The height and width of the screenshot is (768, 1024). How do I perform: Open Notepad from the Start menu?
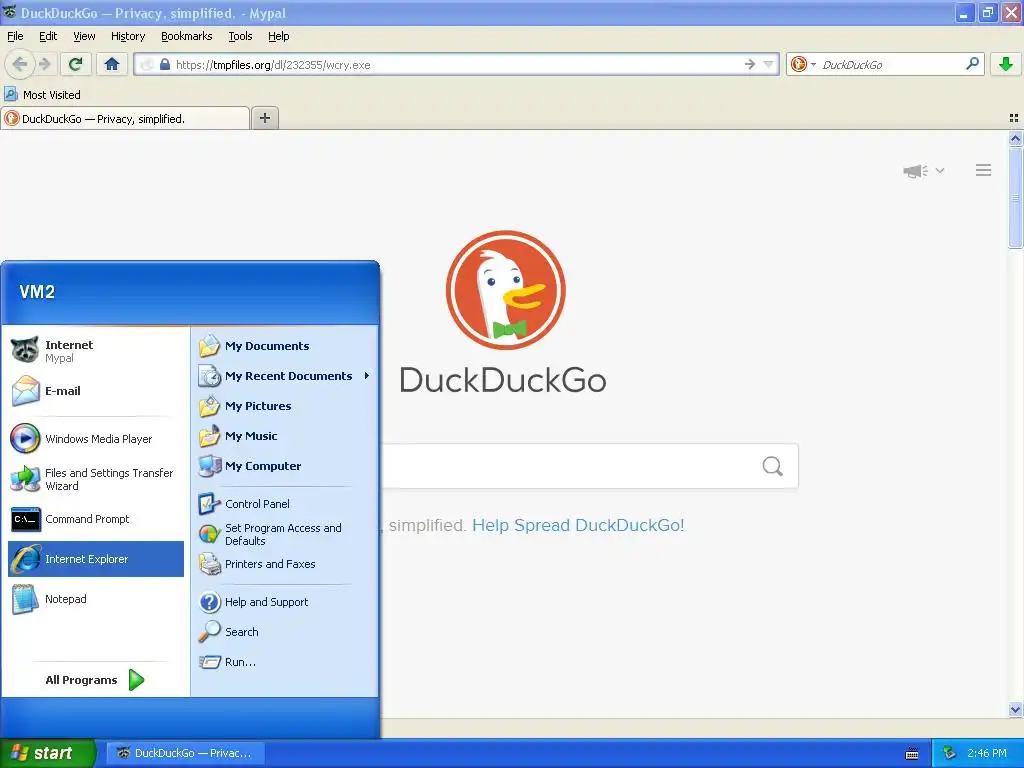coord(96,599)
